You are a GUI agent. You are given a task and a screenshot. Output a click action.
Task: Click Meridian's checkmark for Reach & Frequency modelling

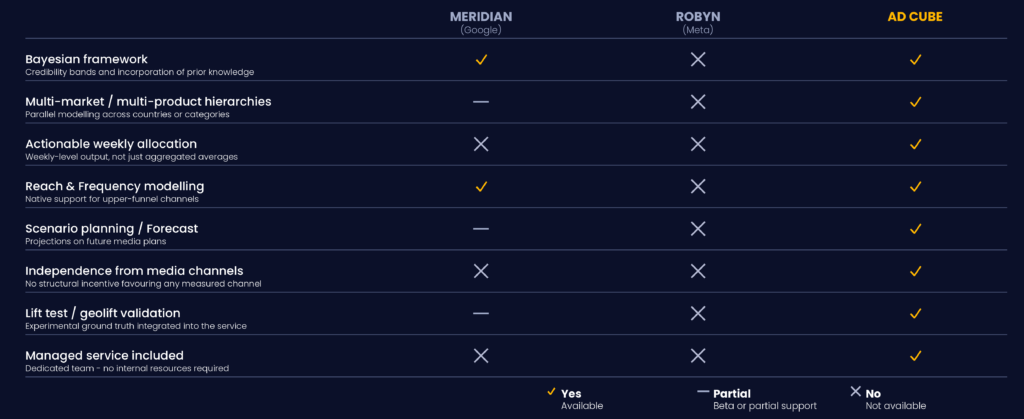coord(481,187)
